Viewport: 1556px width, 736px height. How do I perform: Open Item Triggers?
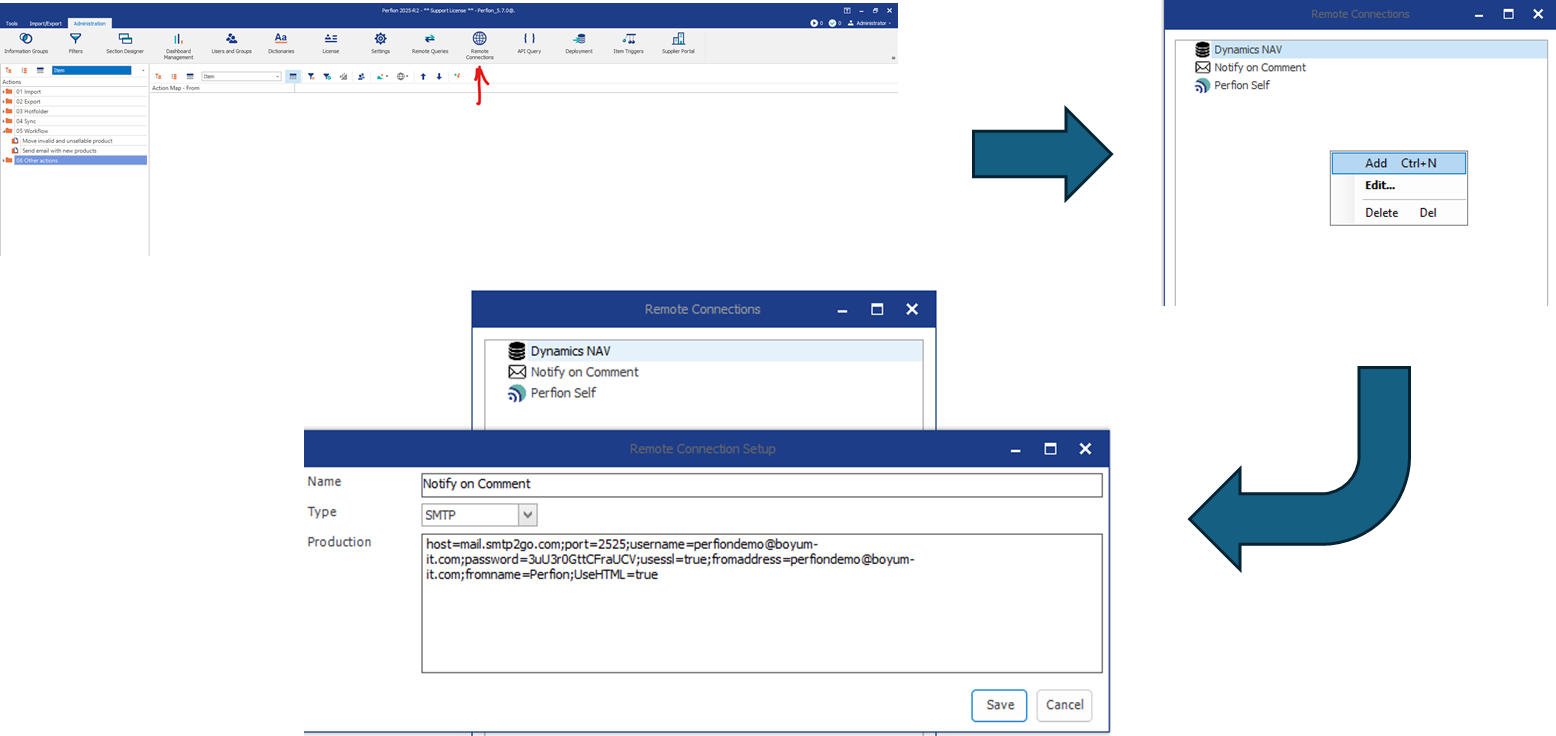(x=628, y=42)
